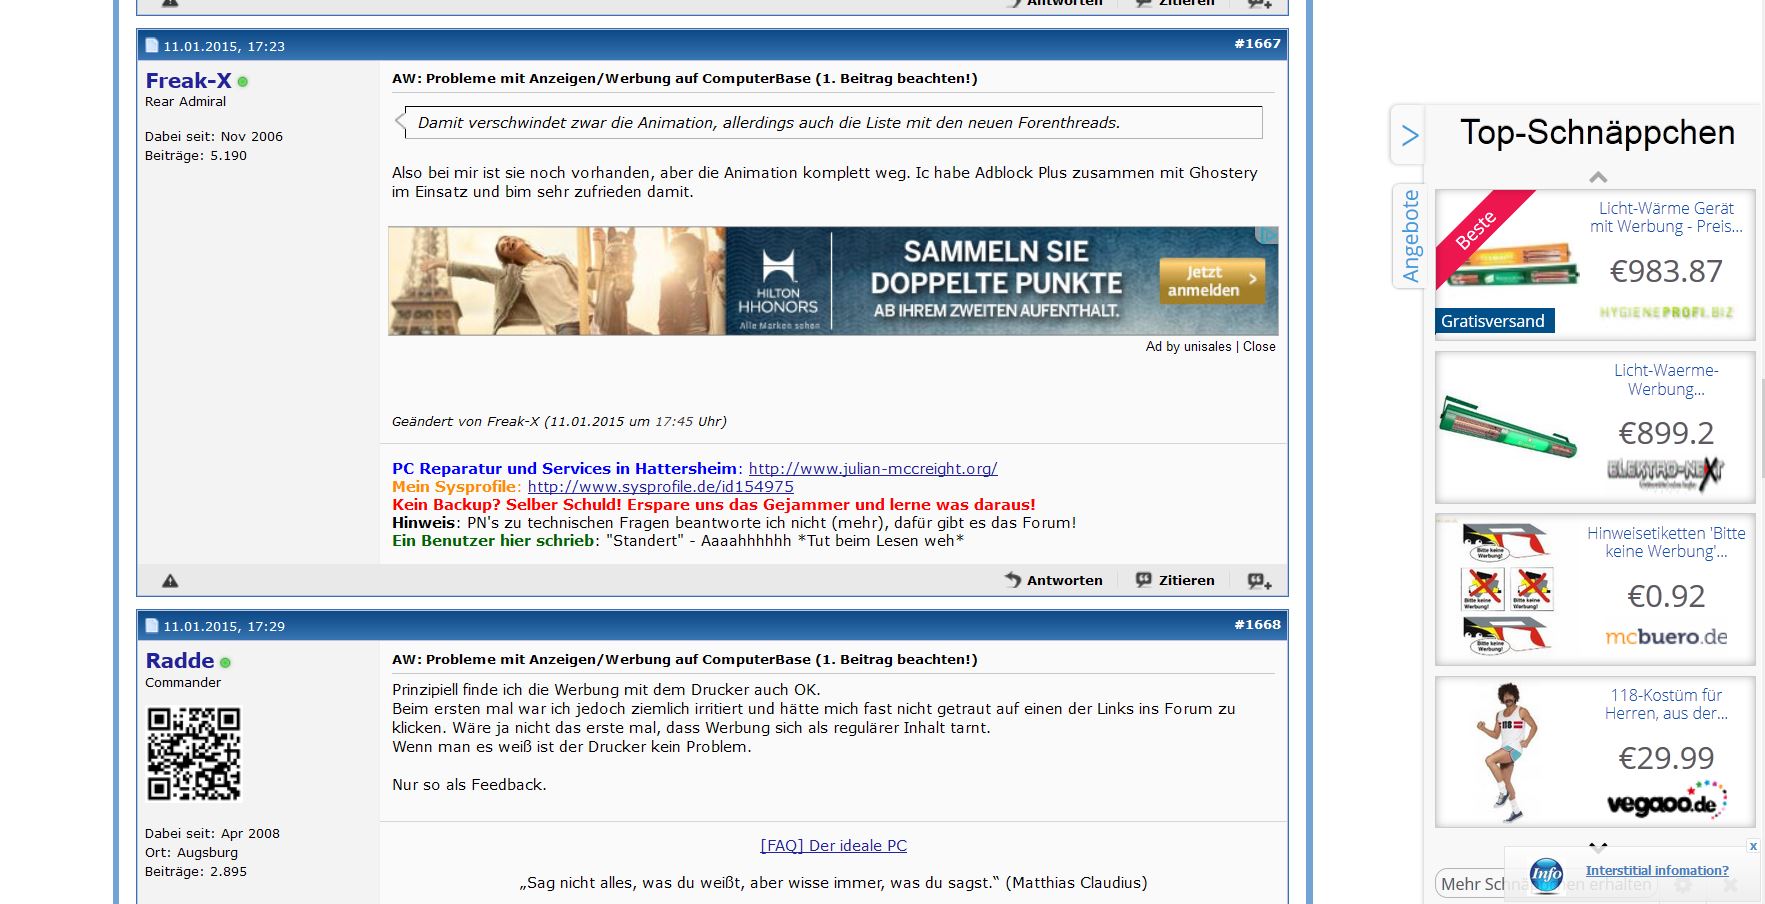Open post permalink #1667
This screenshot has height=904, width=1765.
click(1257, 44)
